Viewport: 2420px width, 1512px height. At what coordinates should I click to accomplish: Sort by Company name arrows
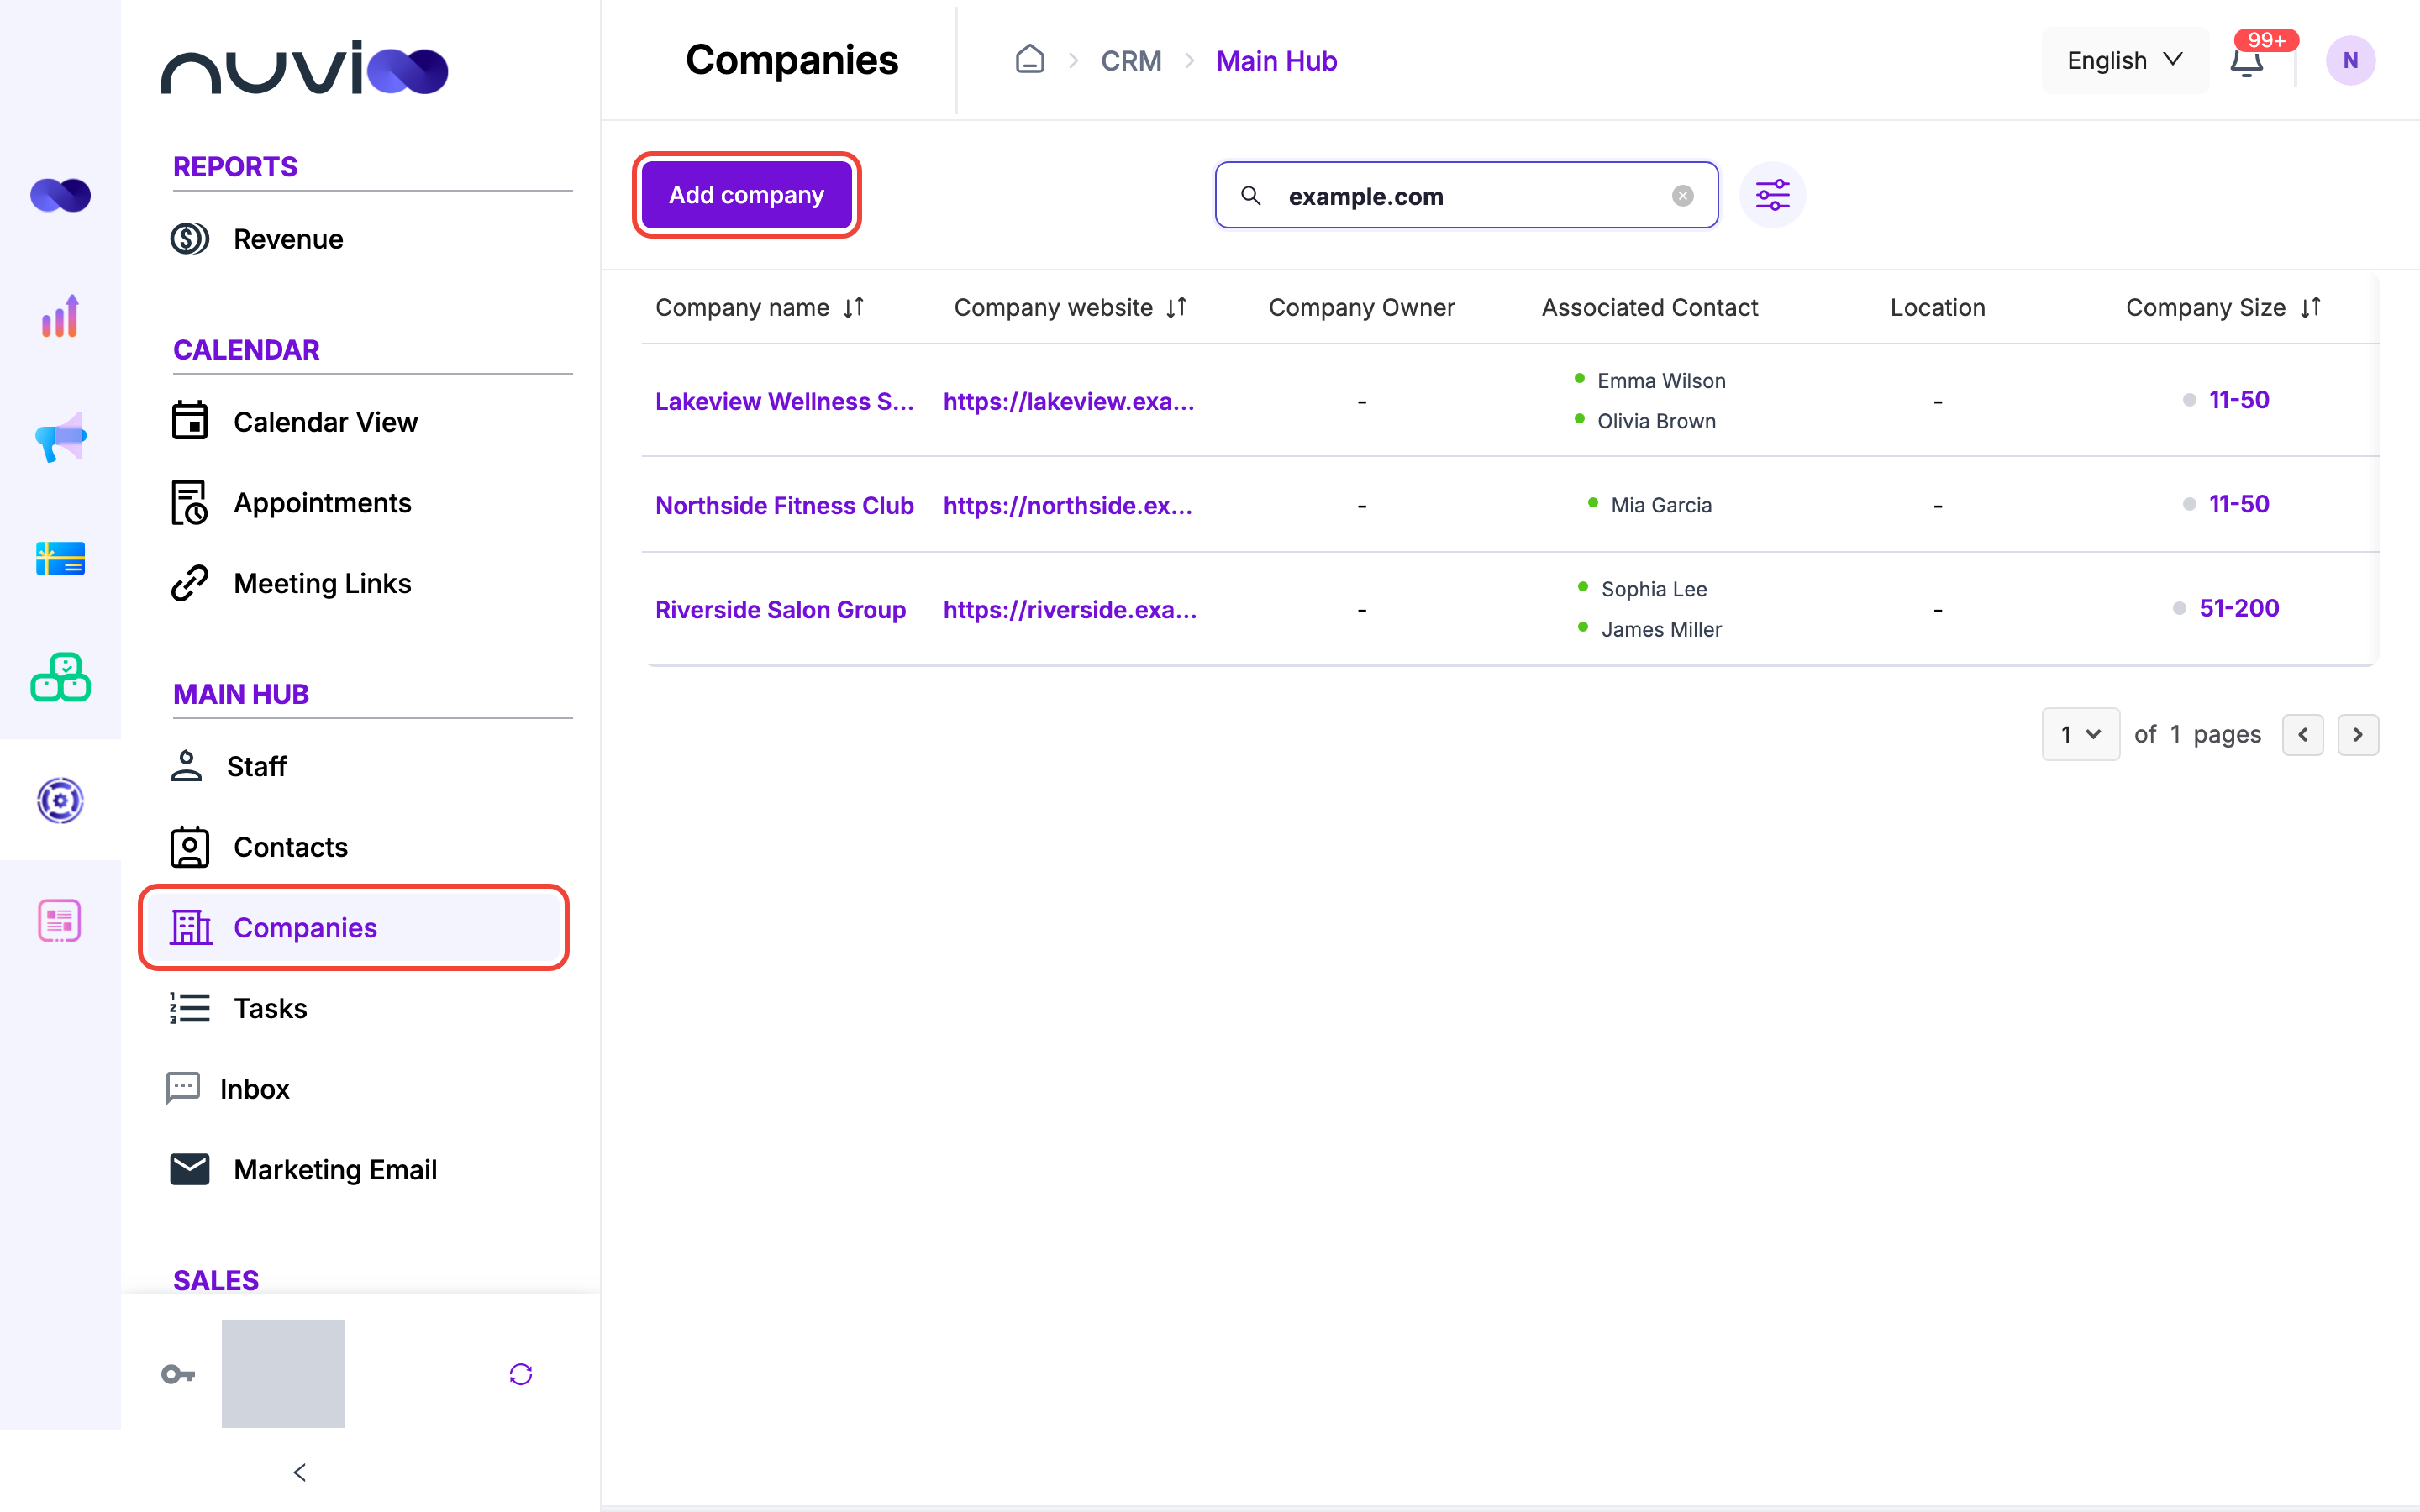click(853, 307)
